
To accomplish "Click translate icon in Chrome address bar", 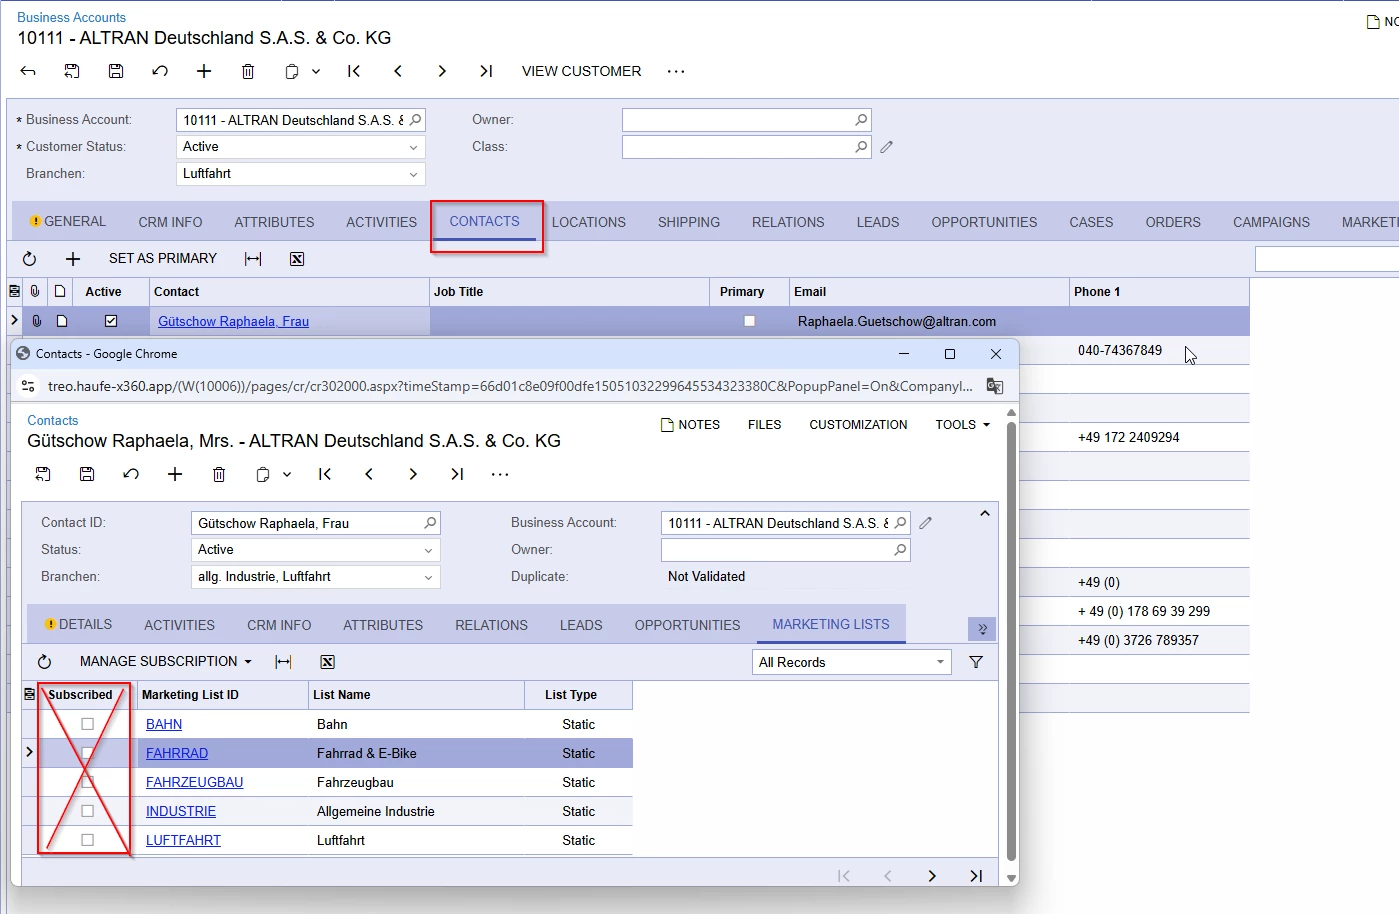I will tap(995, 386).
